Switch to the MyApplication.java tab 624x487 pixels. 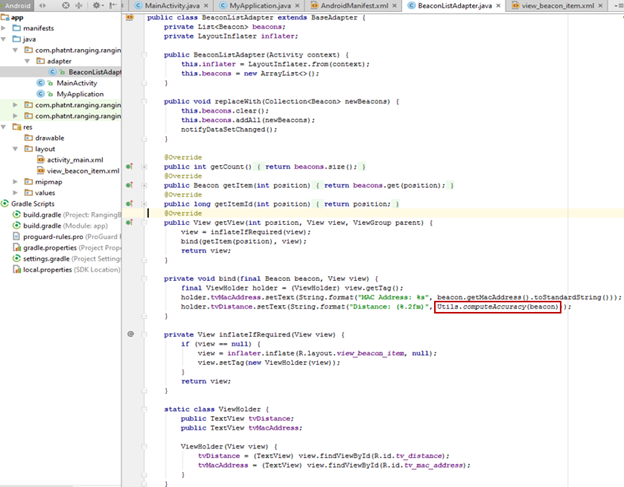[x=260, y=6]
